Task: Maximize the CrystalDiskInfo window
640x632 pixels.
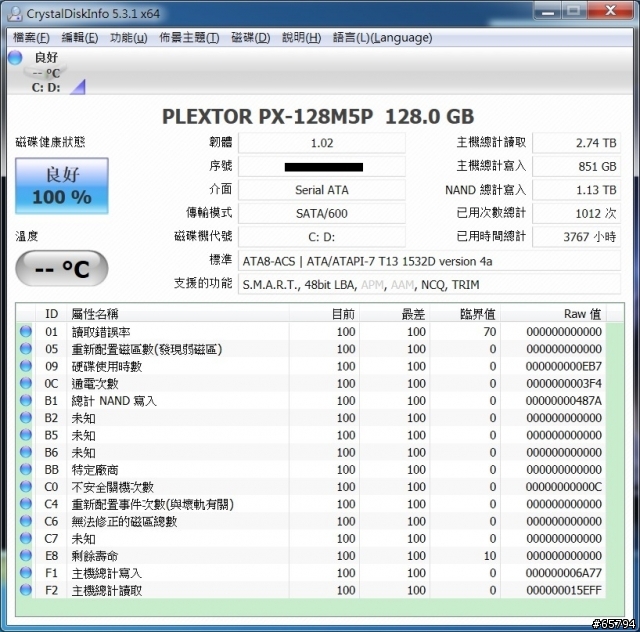Action: (x=574, y=11)
